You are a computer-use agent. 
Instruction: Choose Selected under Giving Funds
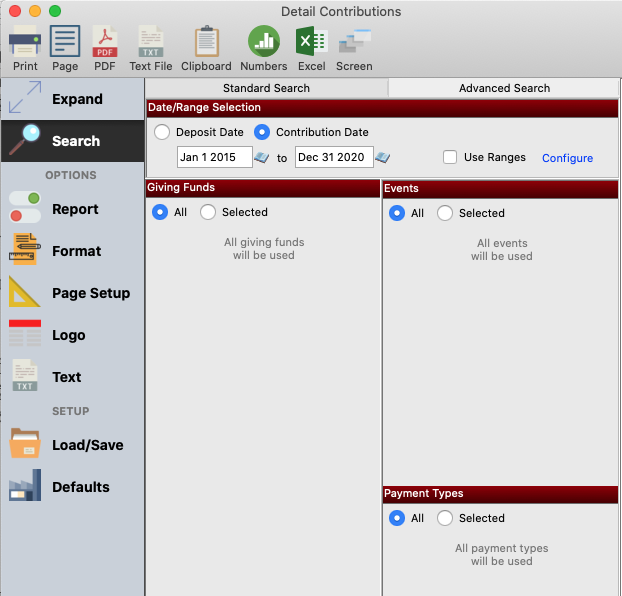[x=208, y=212]
